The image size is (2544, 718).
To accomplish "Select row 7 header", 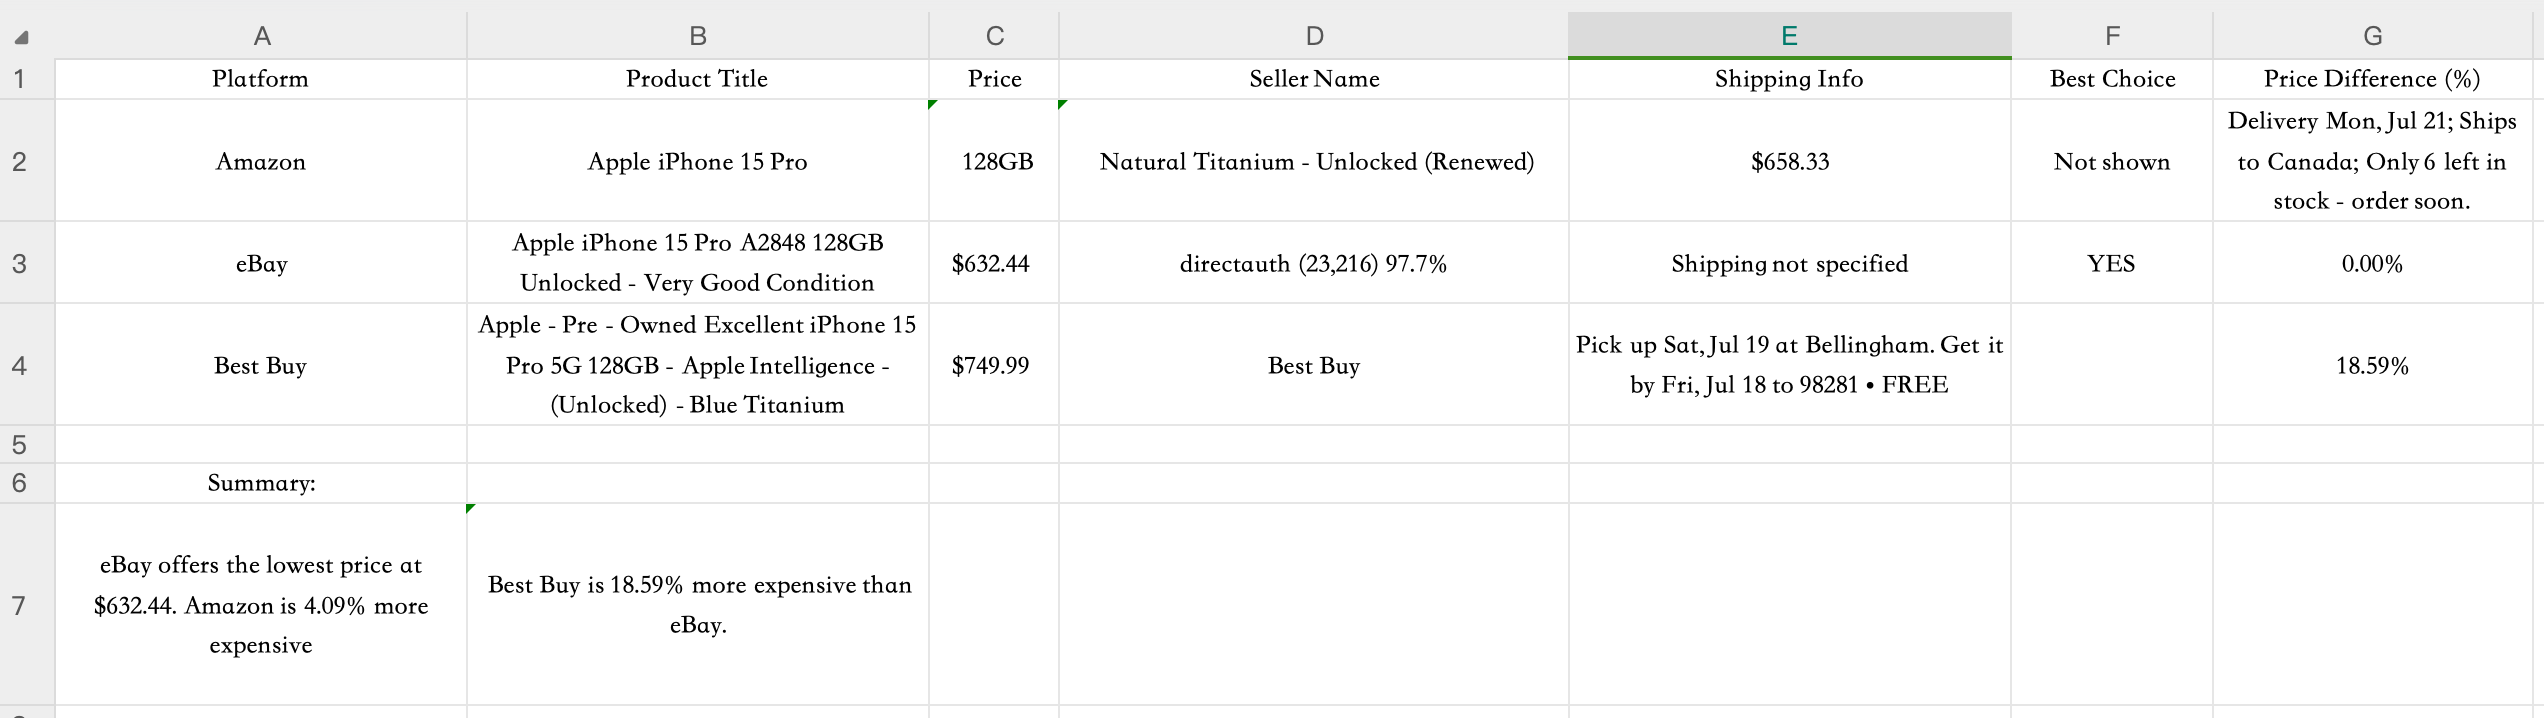I will [x=19, y=605].
